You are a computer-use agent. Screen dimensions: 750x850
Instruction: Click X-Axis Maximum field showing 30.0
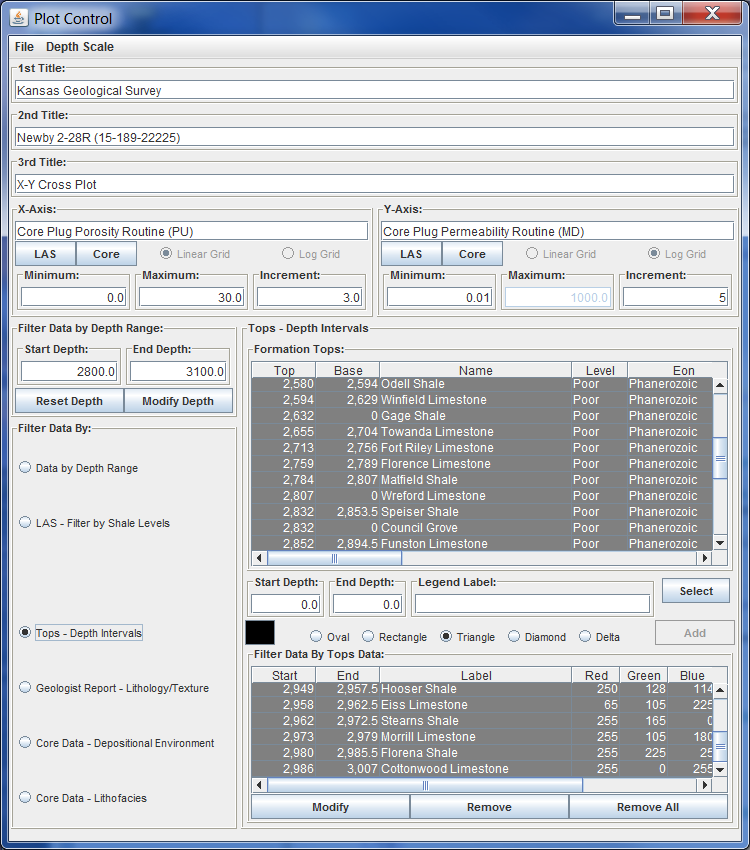(x=191, y=297)
